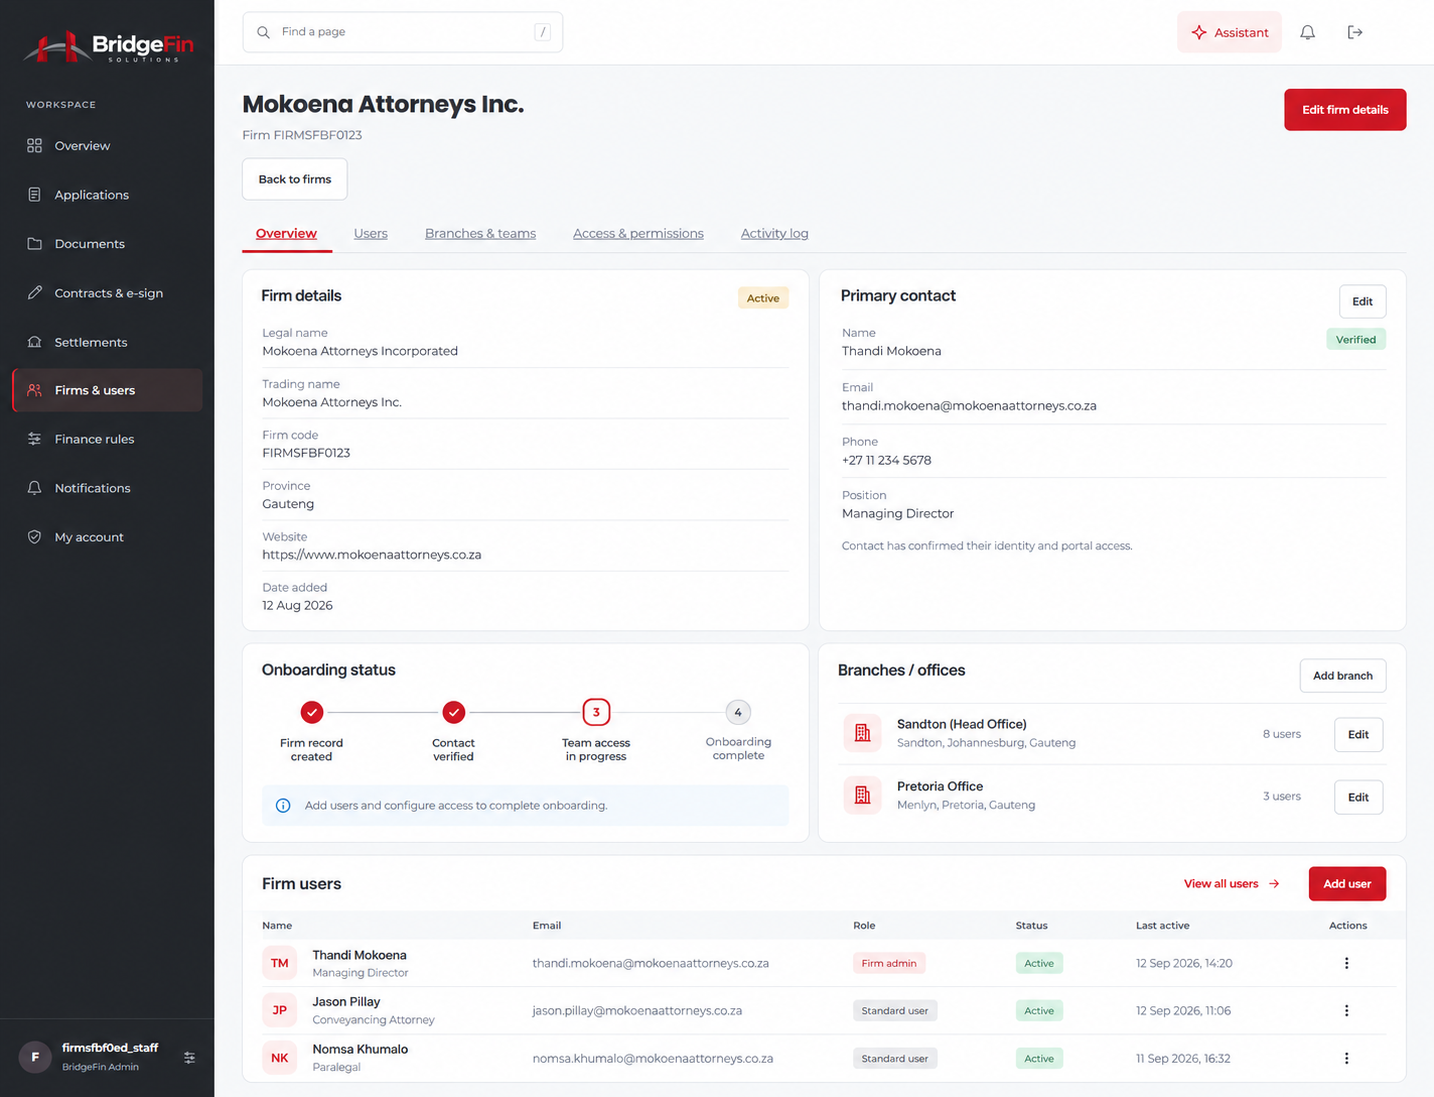Click the log out icon
The height and width of the screenshot is (1097, 1434).
pos(1355,32)
